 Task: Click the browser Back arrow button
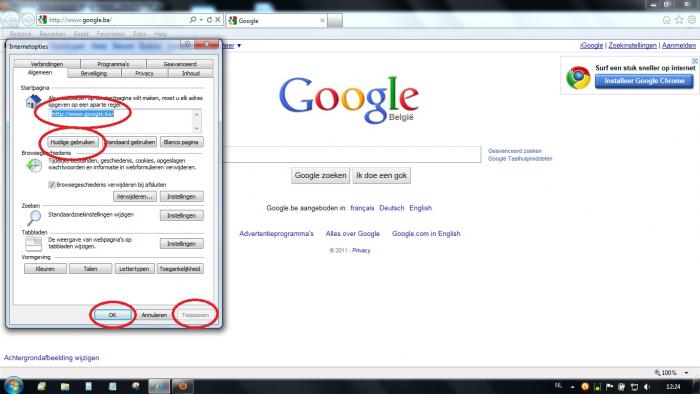point(10,20)
